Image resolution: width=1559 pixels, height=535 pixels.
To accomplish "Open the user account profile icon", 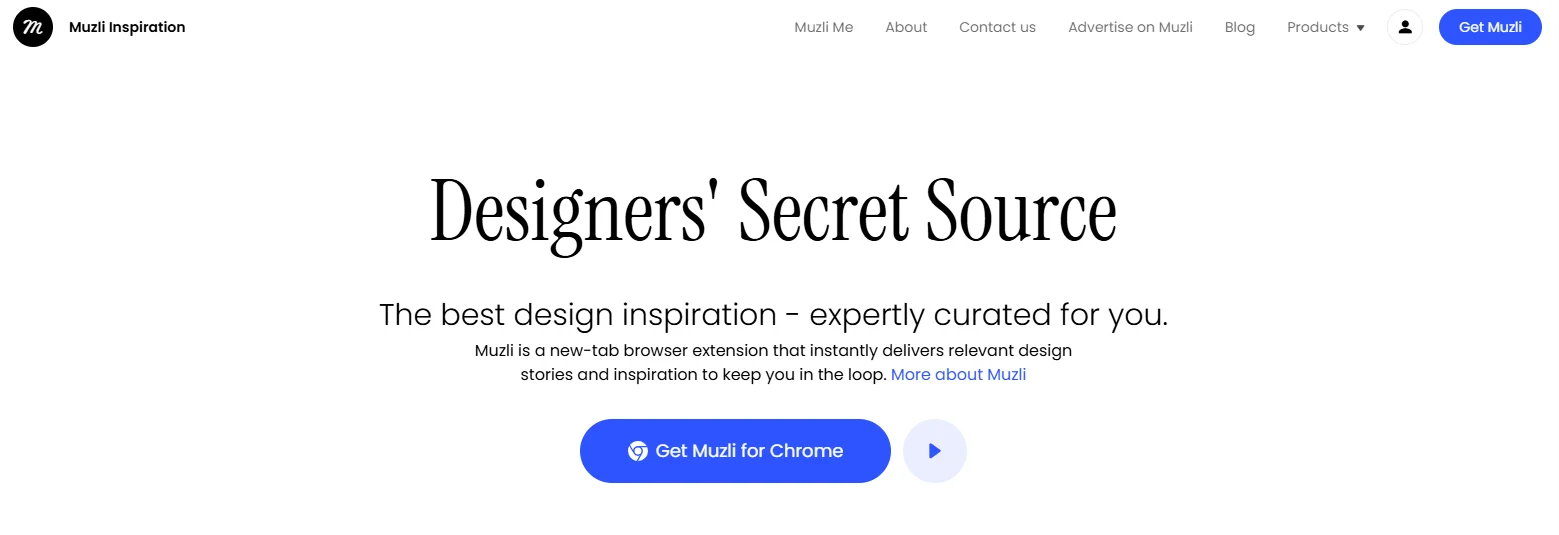I will tap(1404, 27).
